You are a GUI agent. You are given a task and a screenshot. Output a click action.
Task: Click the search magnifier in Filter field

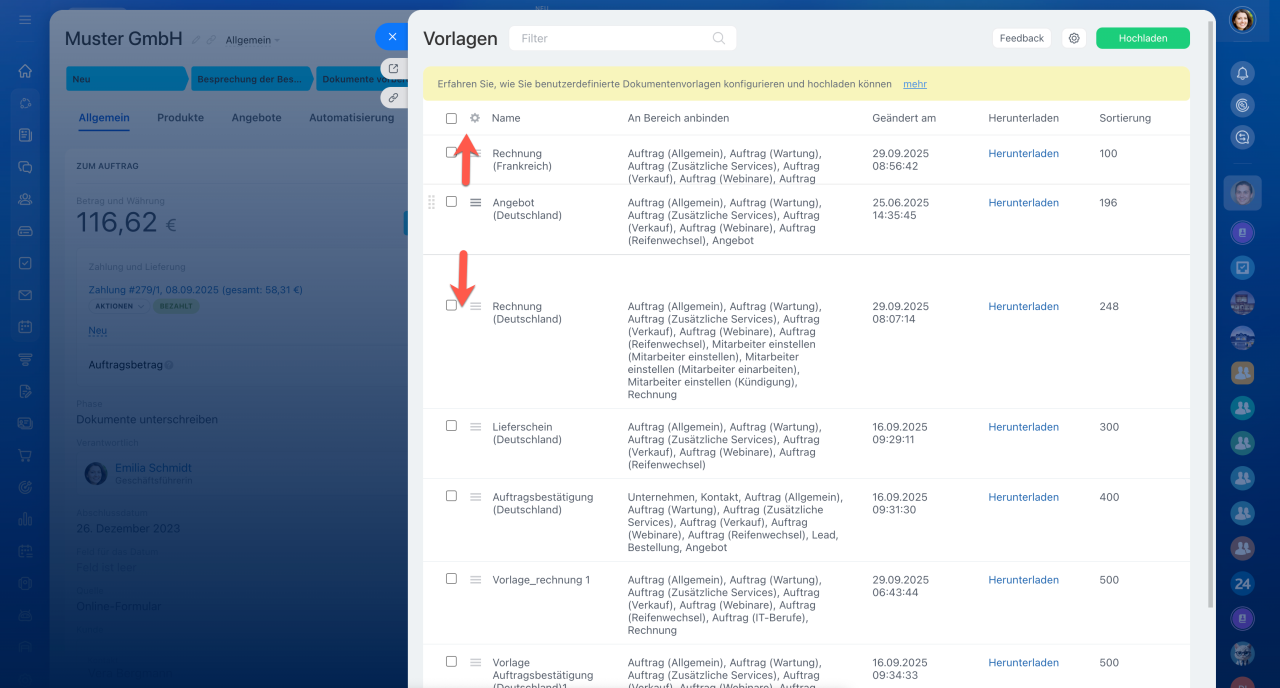pyautogui.click(x=719, y=38)
